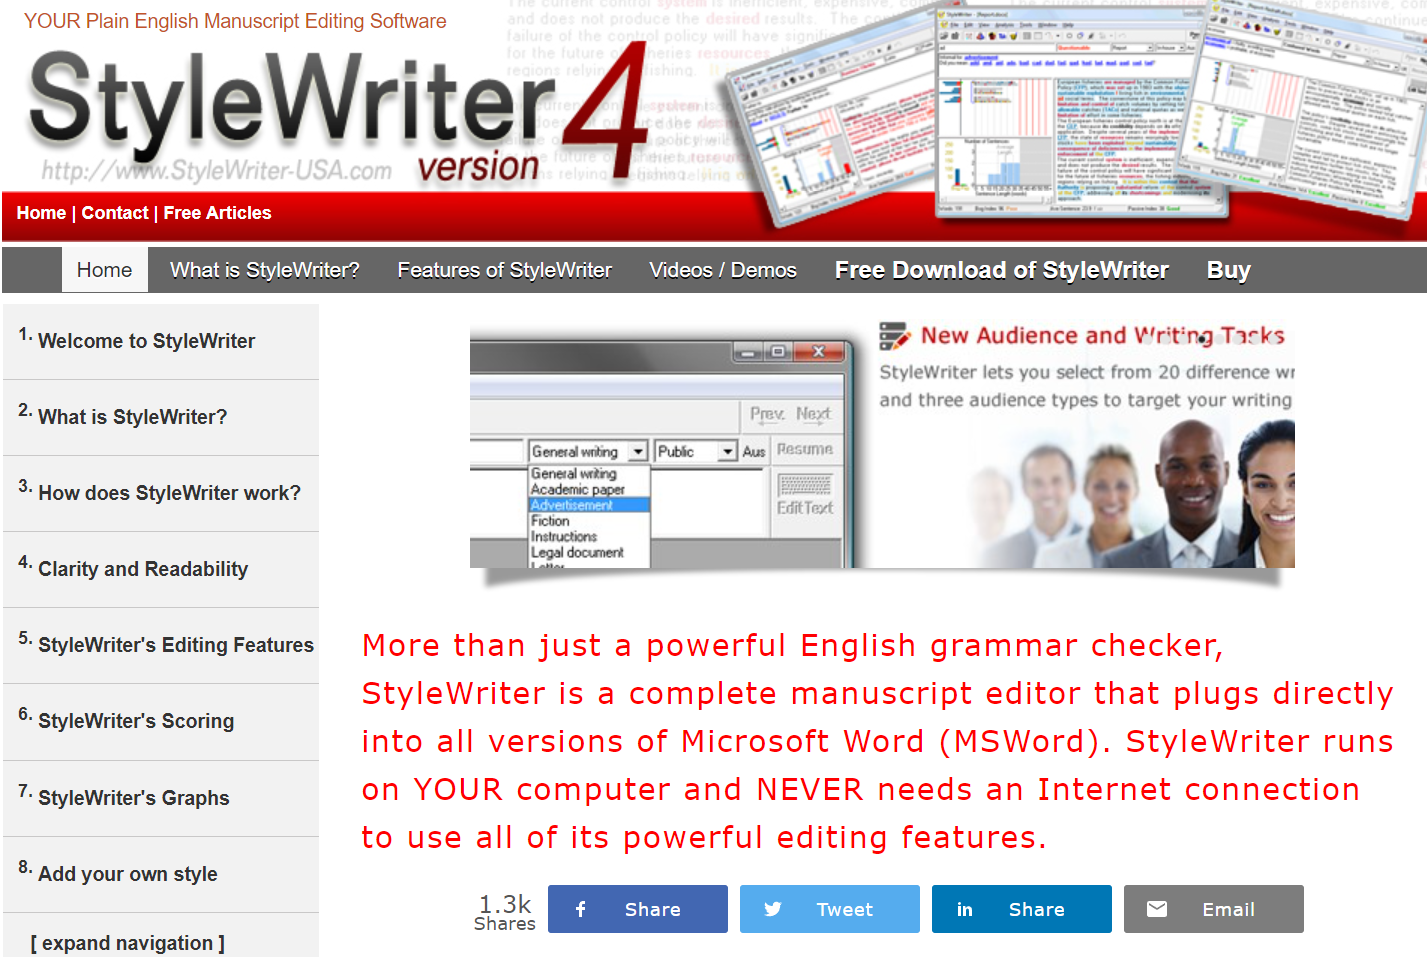Share the page on Facebook
1427x957 pixels.
638,909
